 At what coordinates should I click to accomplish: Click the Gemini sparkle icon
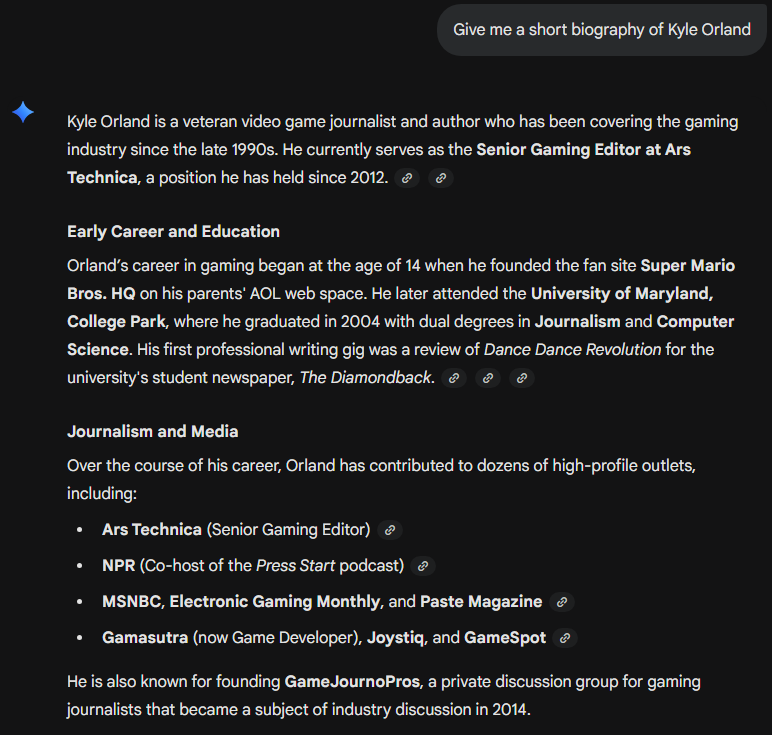tap(23, 113)
